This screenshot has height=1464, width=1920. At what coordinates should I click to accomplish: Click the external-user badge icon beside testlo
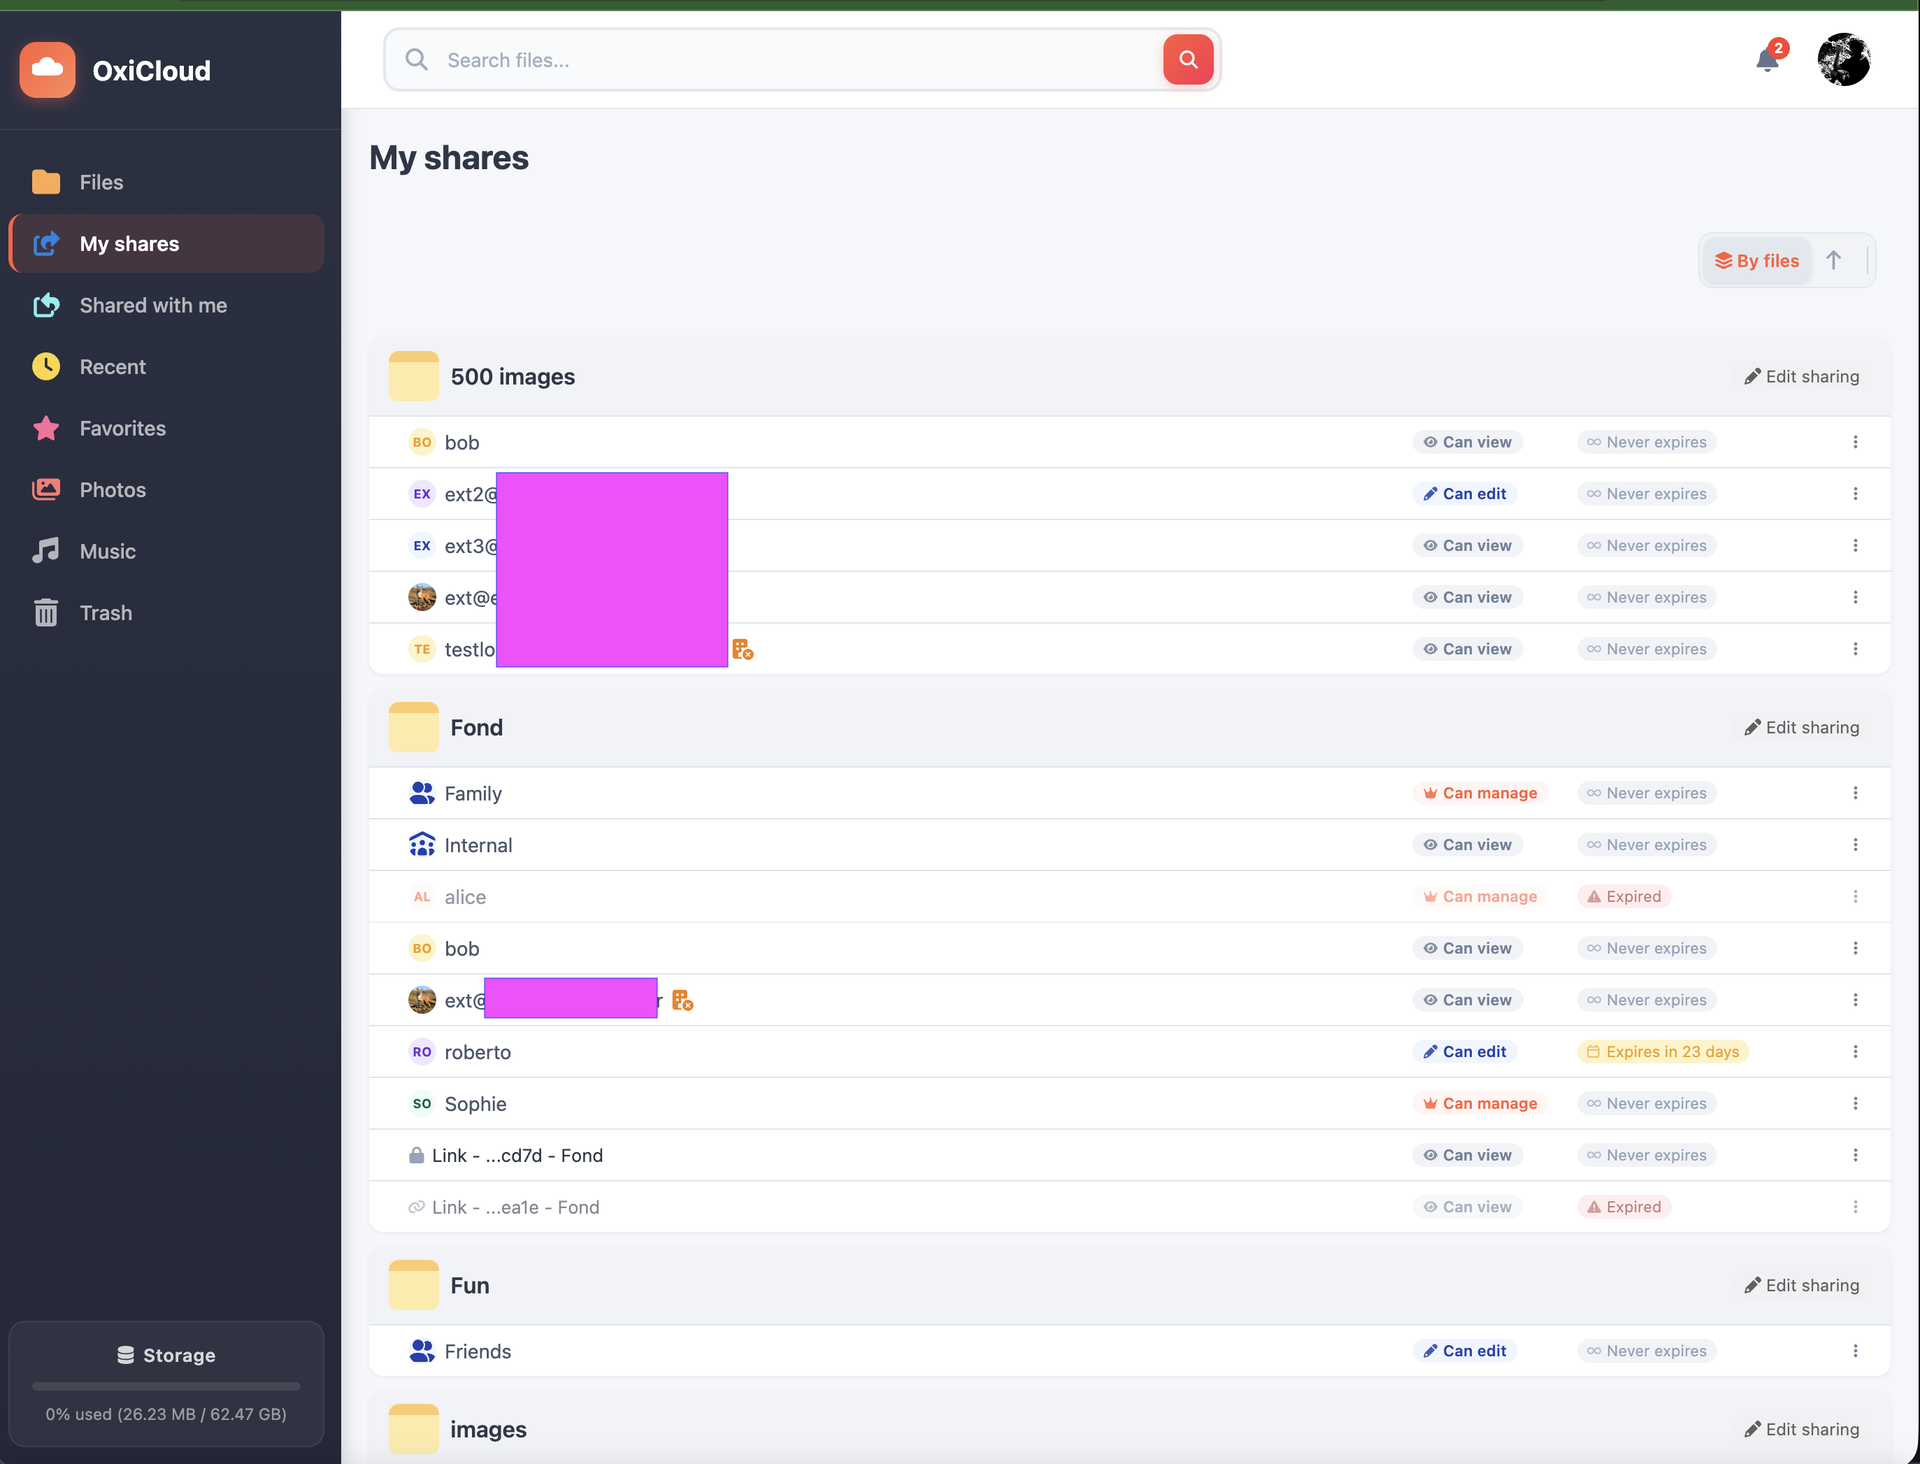click(x=742, y=650)
